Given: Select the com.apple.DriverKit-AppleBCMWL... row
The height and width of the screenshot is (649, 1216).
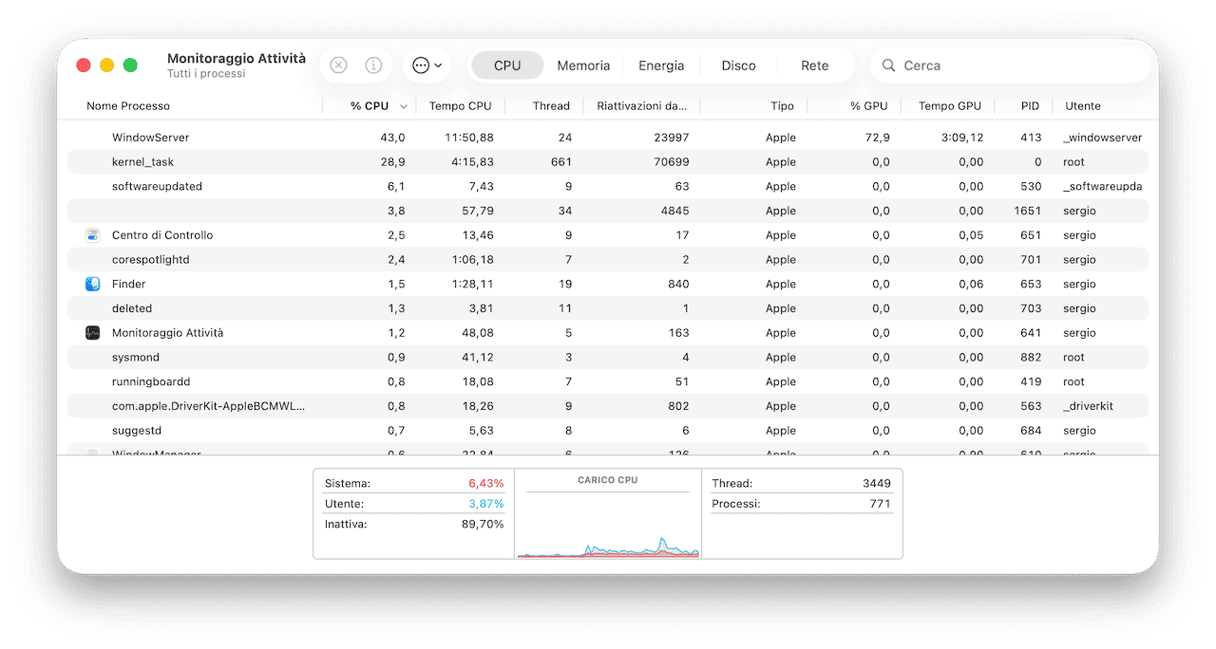Looking at the screenshot, I should pyautogui.click(x=607, y=406).
